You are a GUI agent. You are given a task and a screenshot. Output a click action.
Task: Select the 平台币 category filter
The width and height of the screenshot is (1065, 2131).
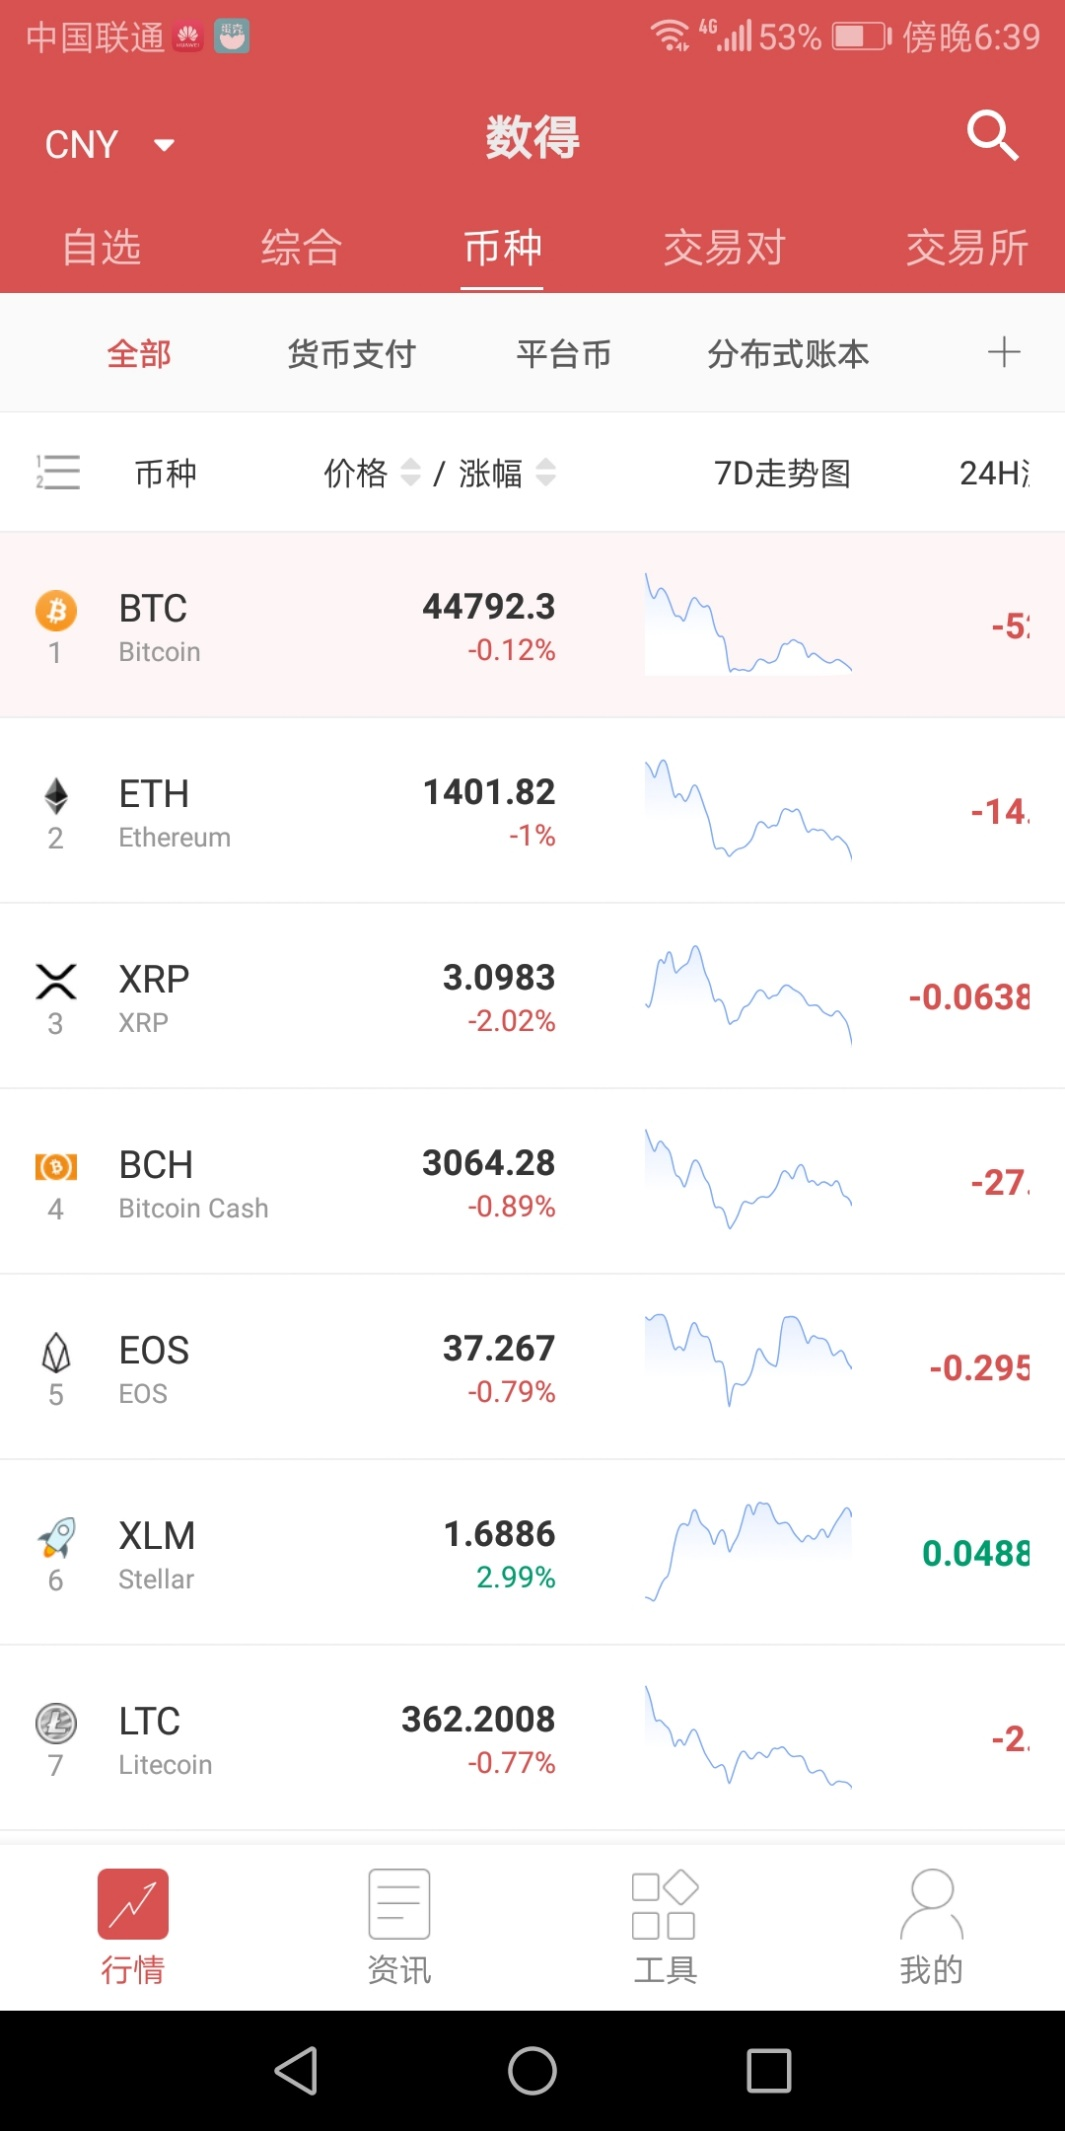pyautogui.click(x=563, y=354)
